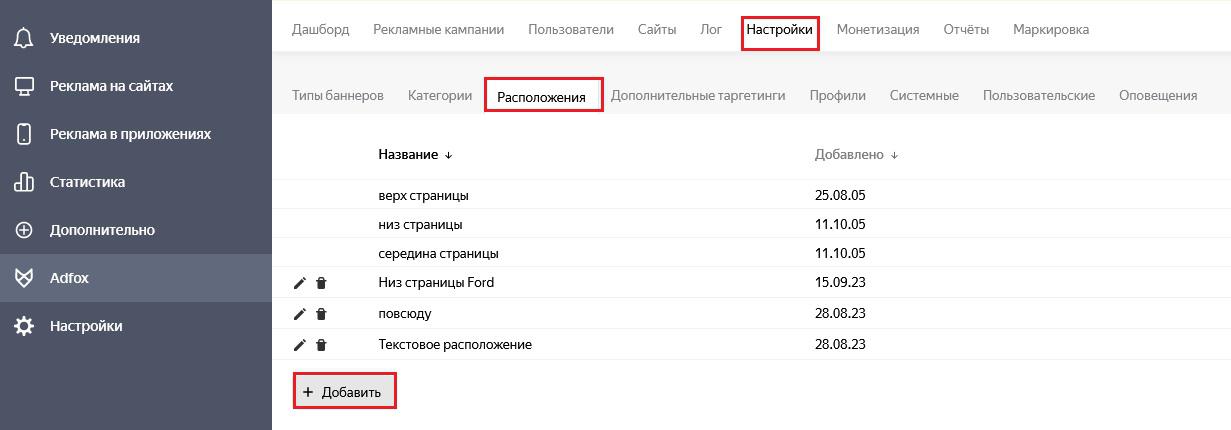1231x430 pixels.
Task: Click the bell icon next to Уведомления
Action: pyautogui.click(x=24, y=38)
